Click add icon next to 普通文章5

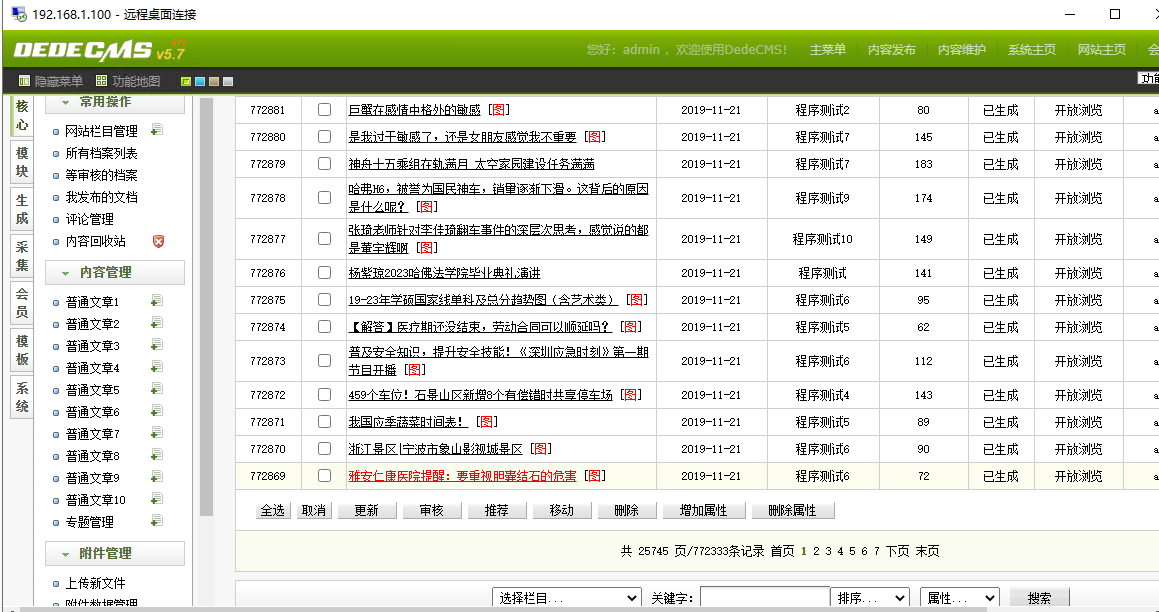click(157, 389)
